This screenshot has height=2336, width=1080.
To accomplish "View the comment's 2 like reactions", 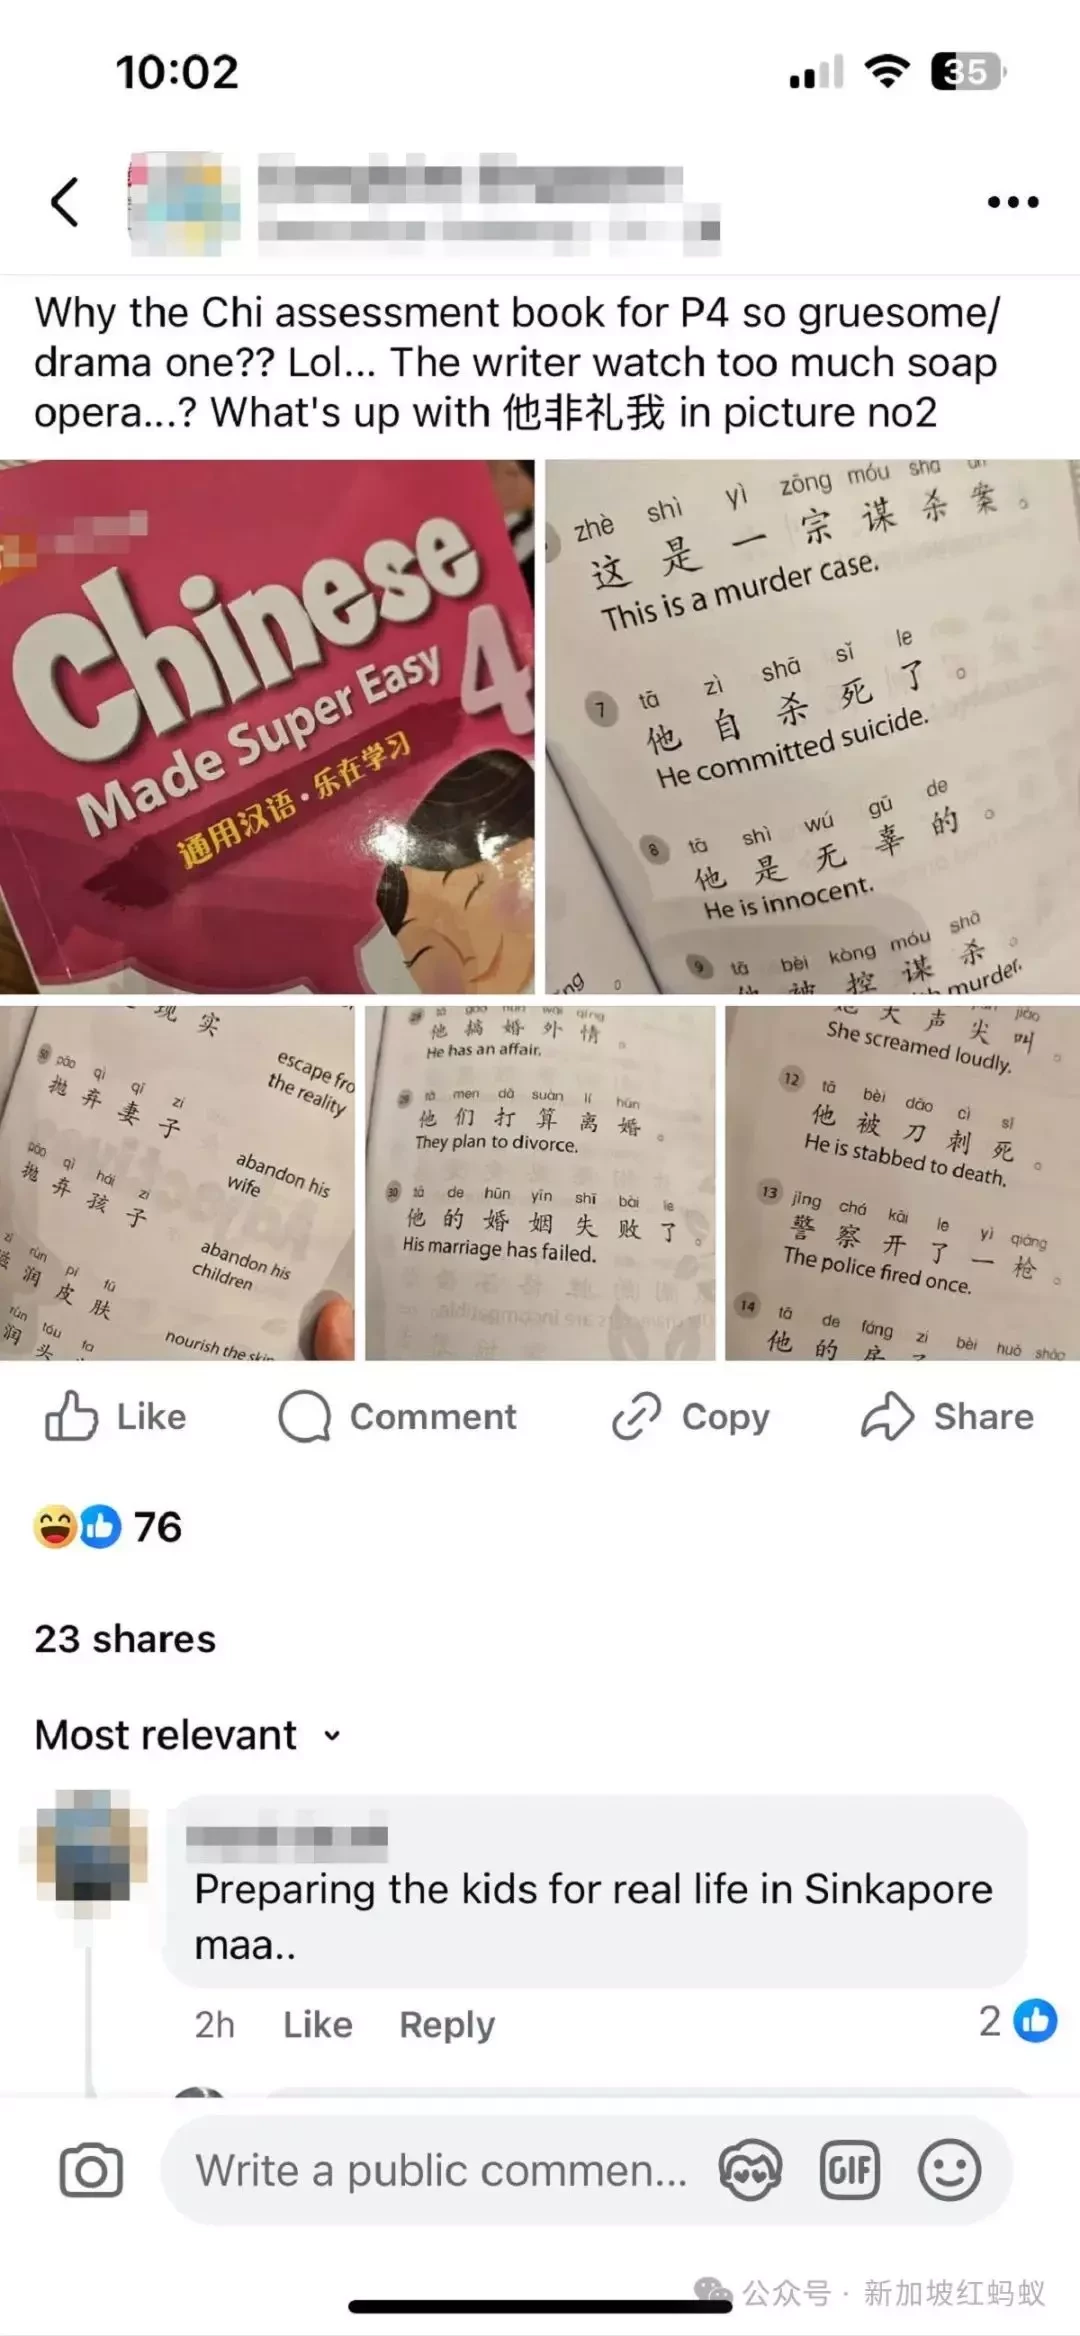I will click(1017, 2021).
